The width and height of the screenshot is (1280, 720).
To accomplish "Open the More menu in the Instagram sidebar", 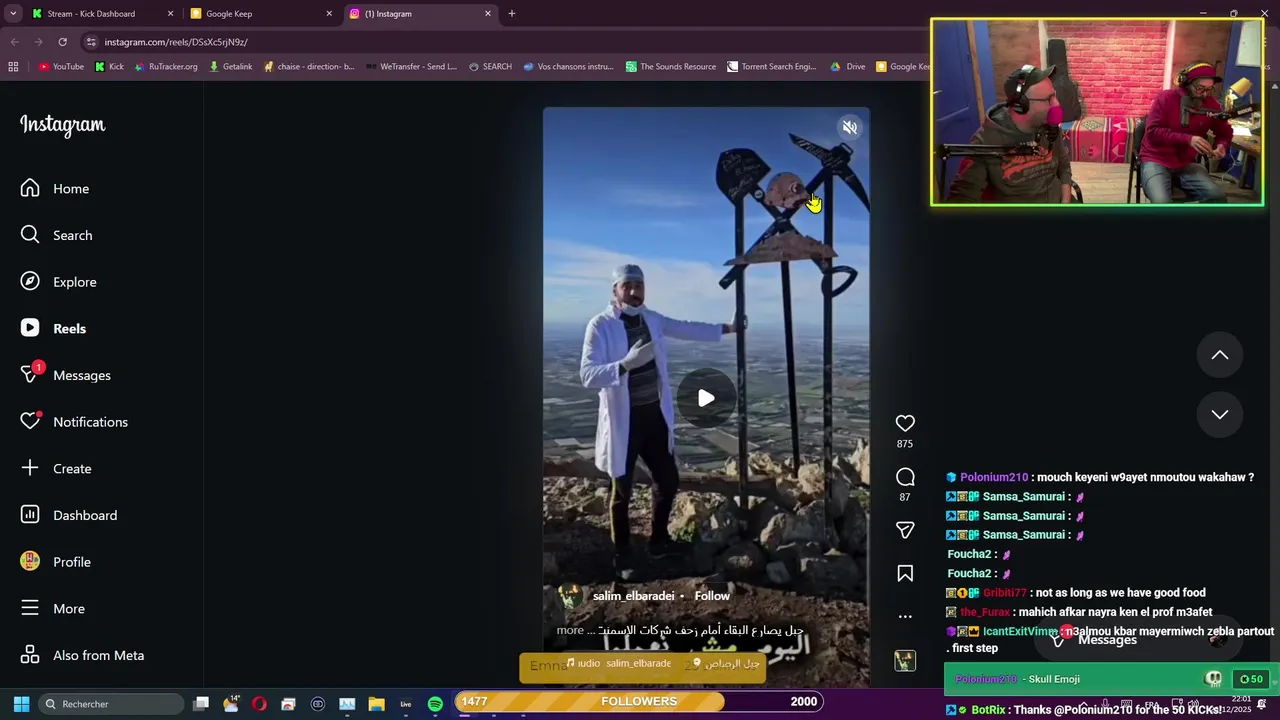I will (53, 608).
